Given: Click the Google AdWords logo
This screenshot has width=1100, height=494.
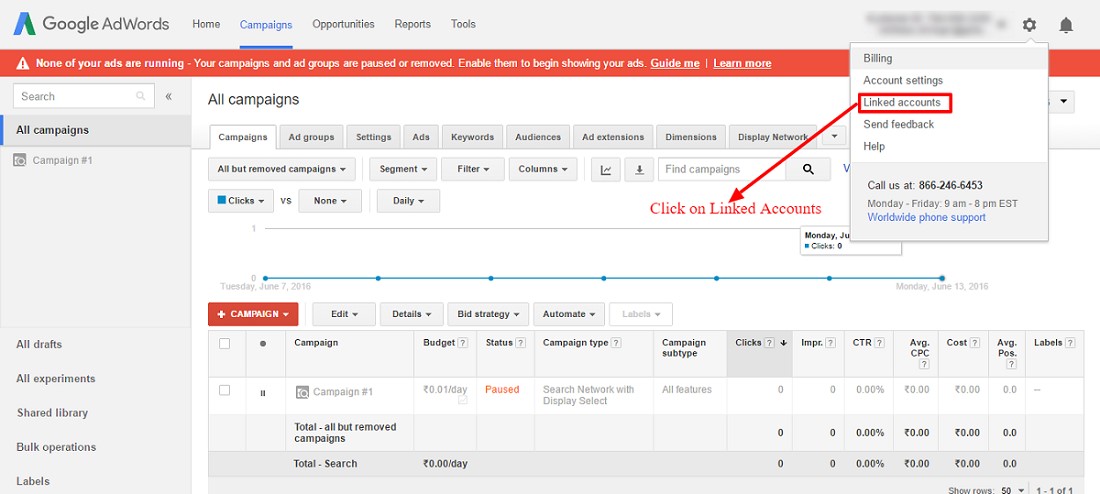Looking at the screenshot, I should pos(91,24).
